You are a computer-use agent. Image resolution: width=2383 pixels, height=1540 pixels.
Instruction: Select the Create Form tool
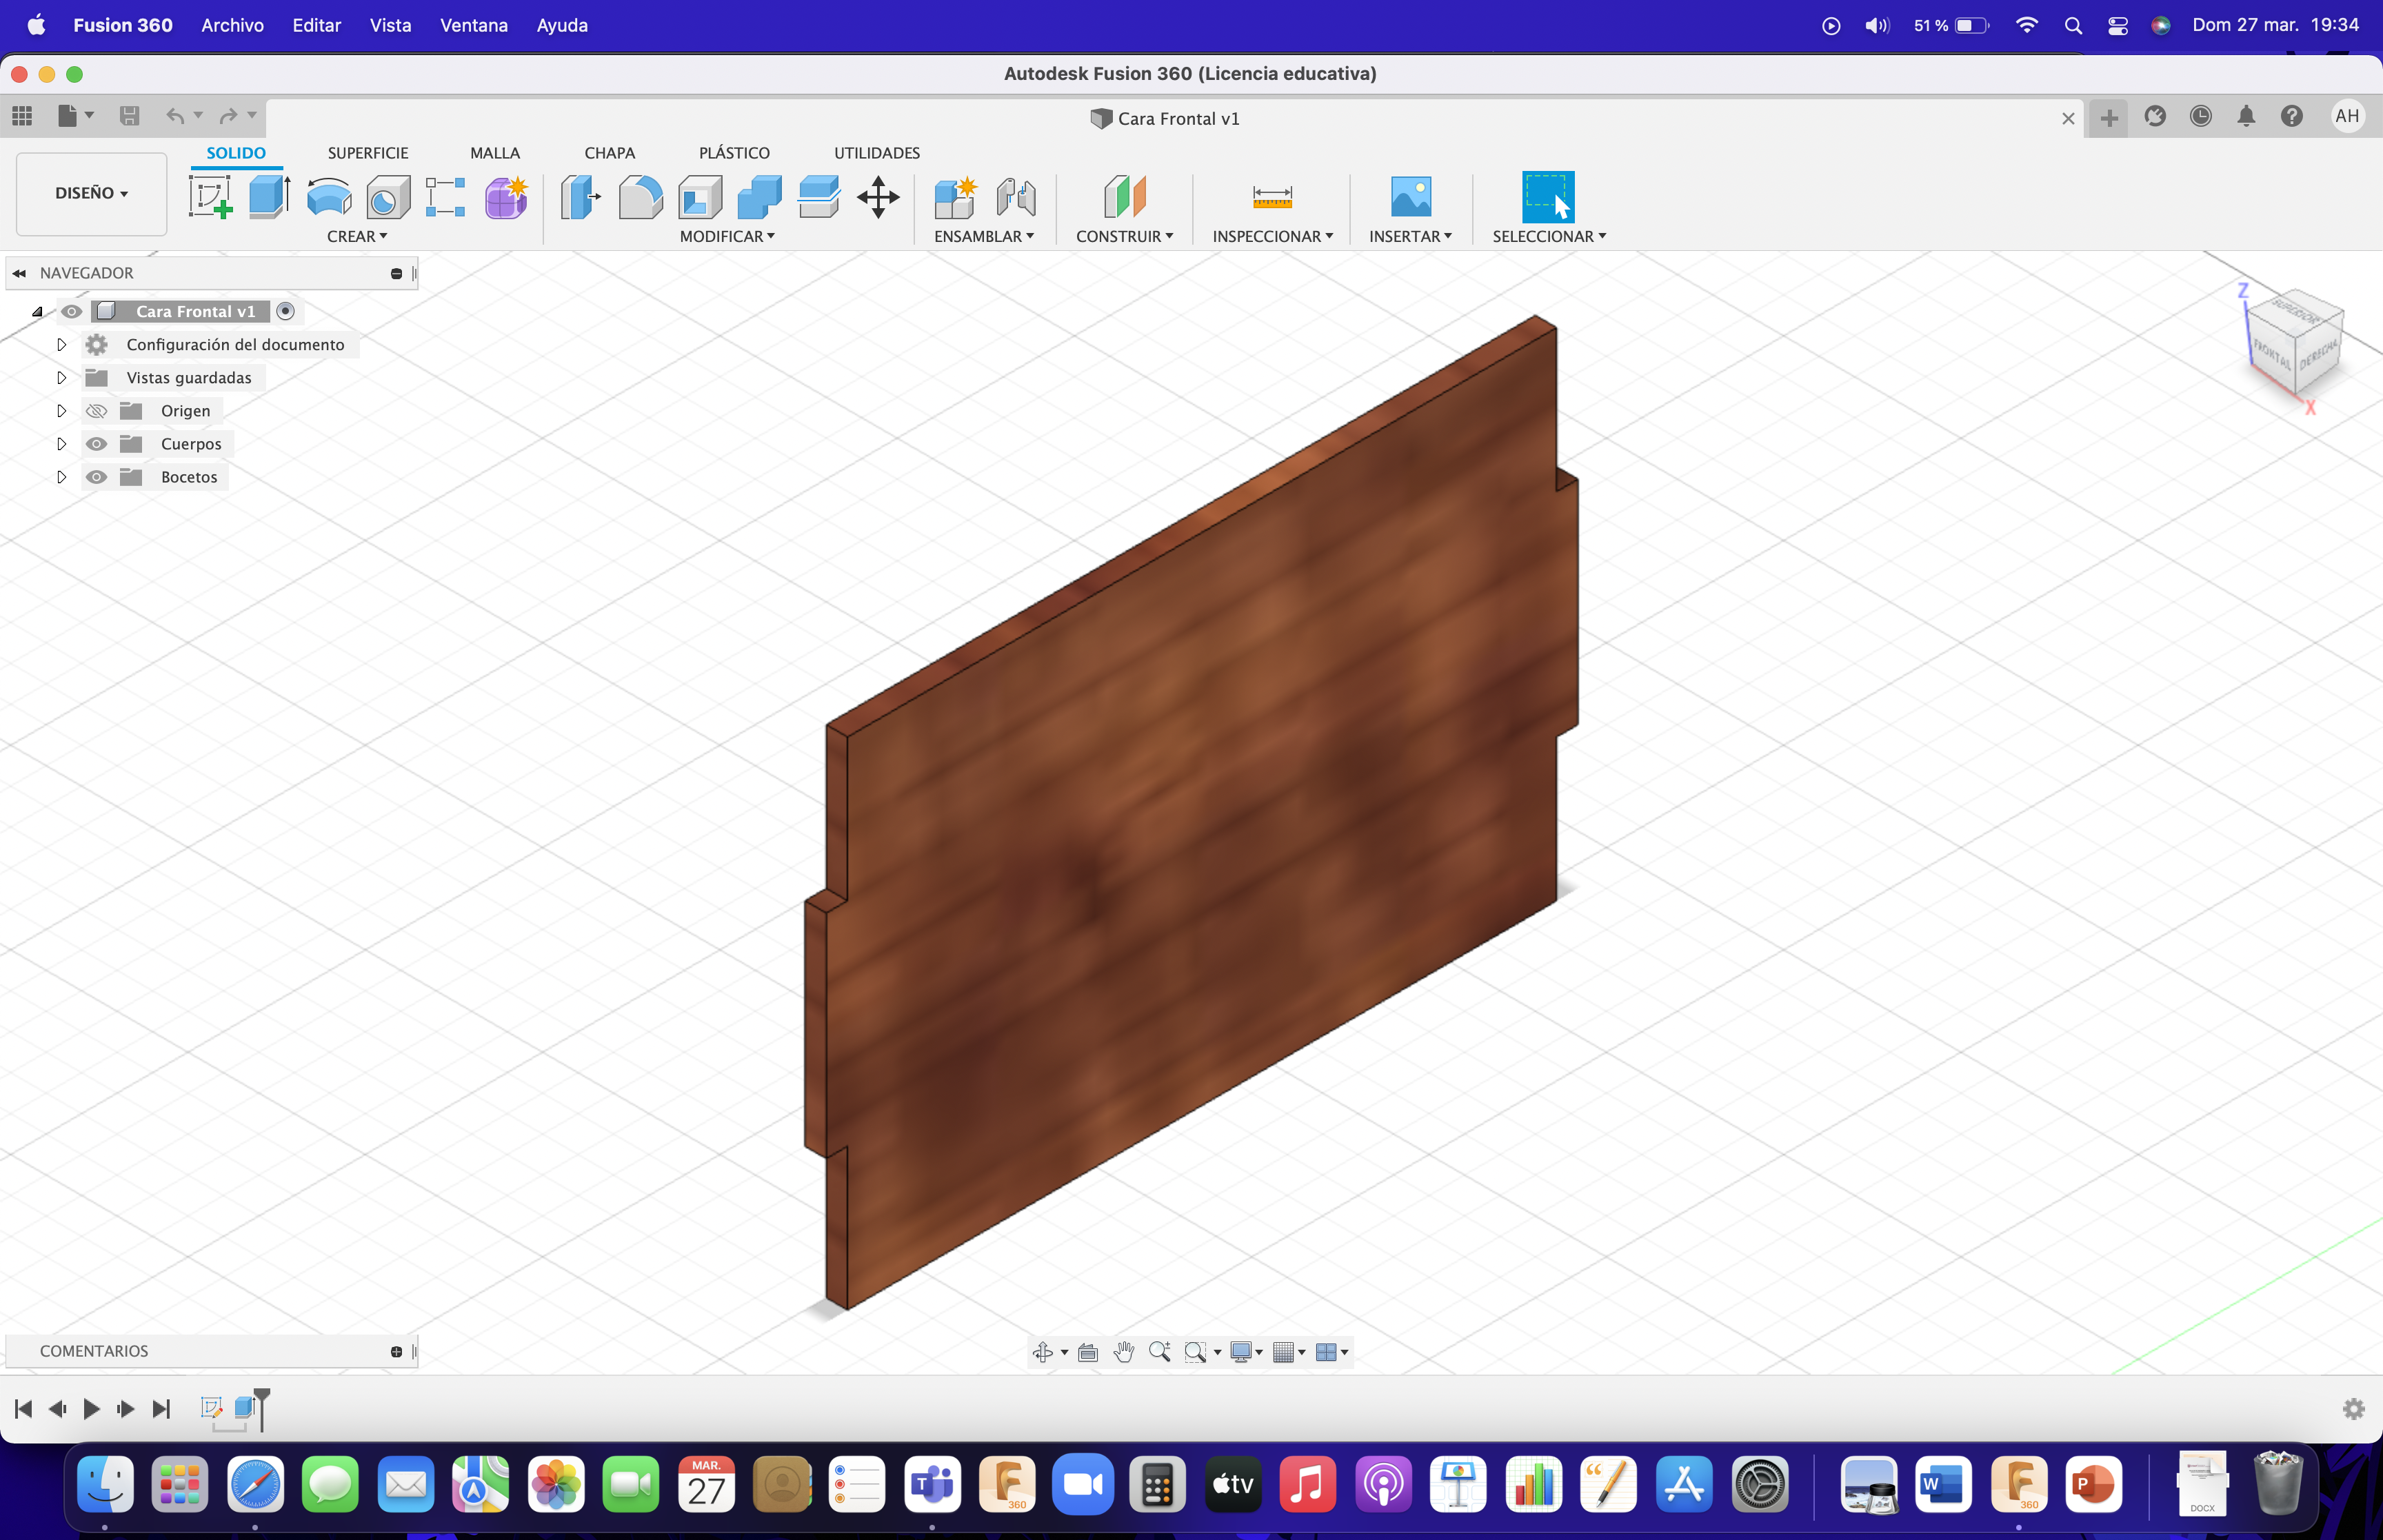click(506, 196)
